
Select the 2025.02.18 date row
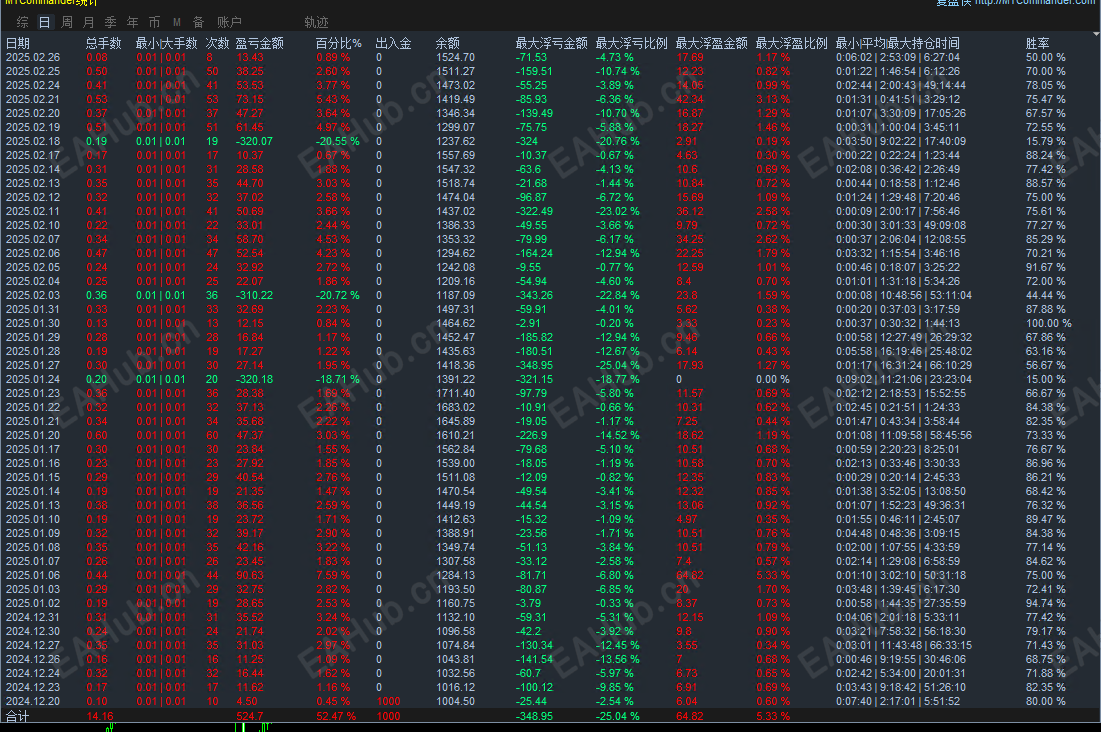pos(33,141)
